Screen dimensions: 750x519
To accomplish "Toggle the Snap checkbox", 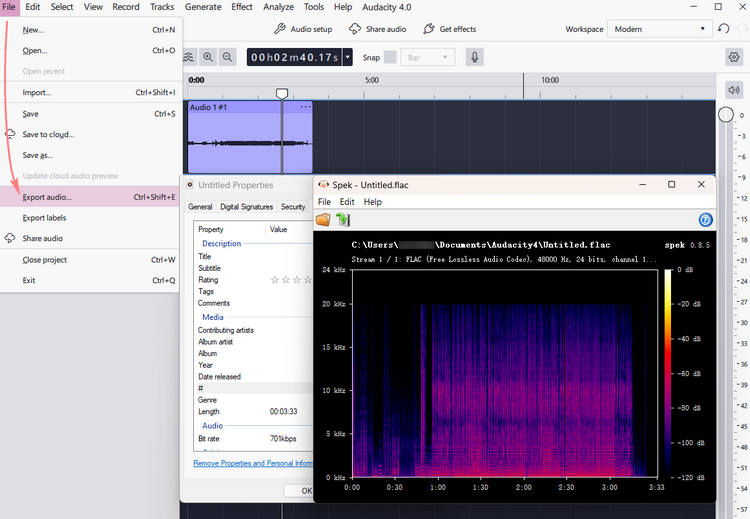I will coord(390,57).
